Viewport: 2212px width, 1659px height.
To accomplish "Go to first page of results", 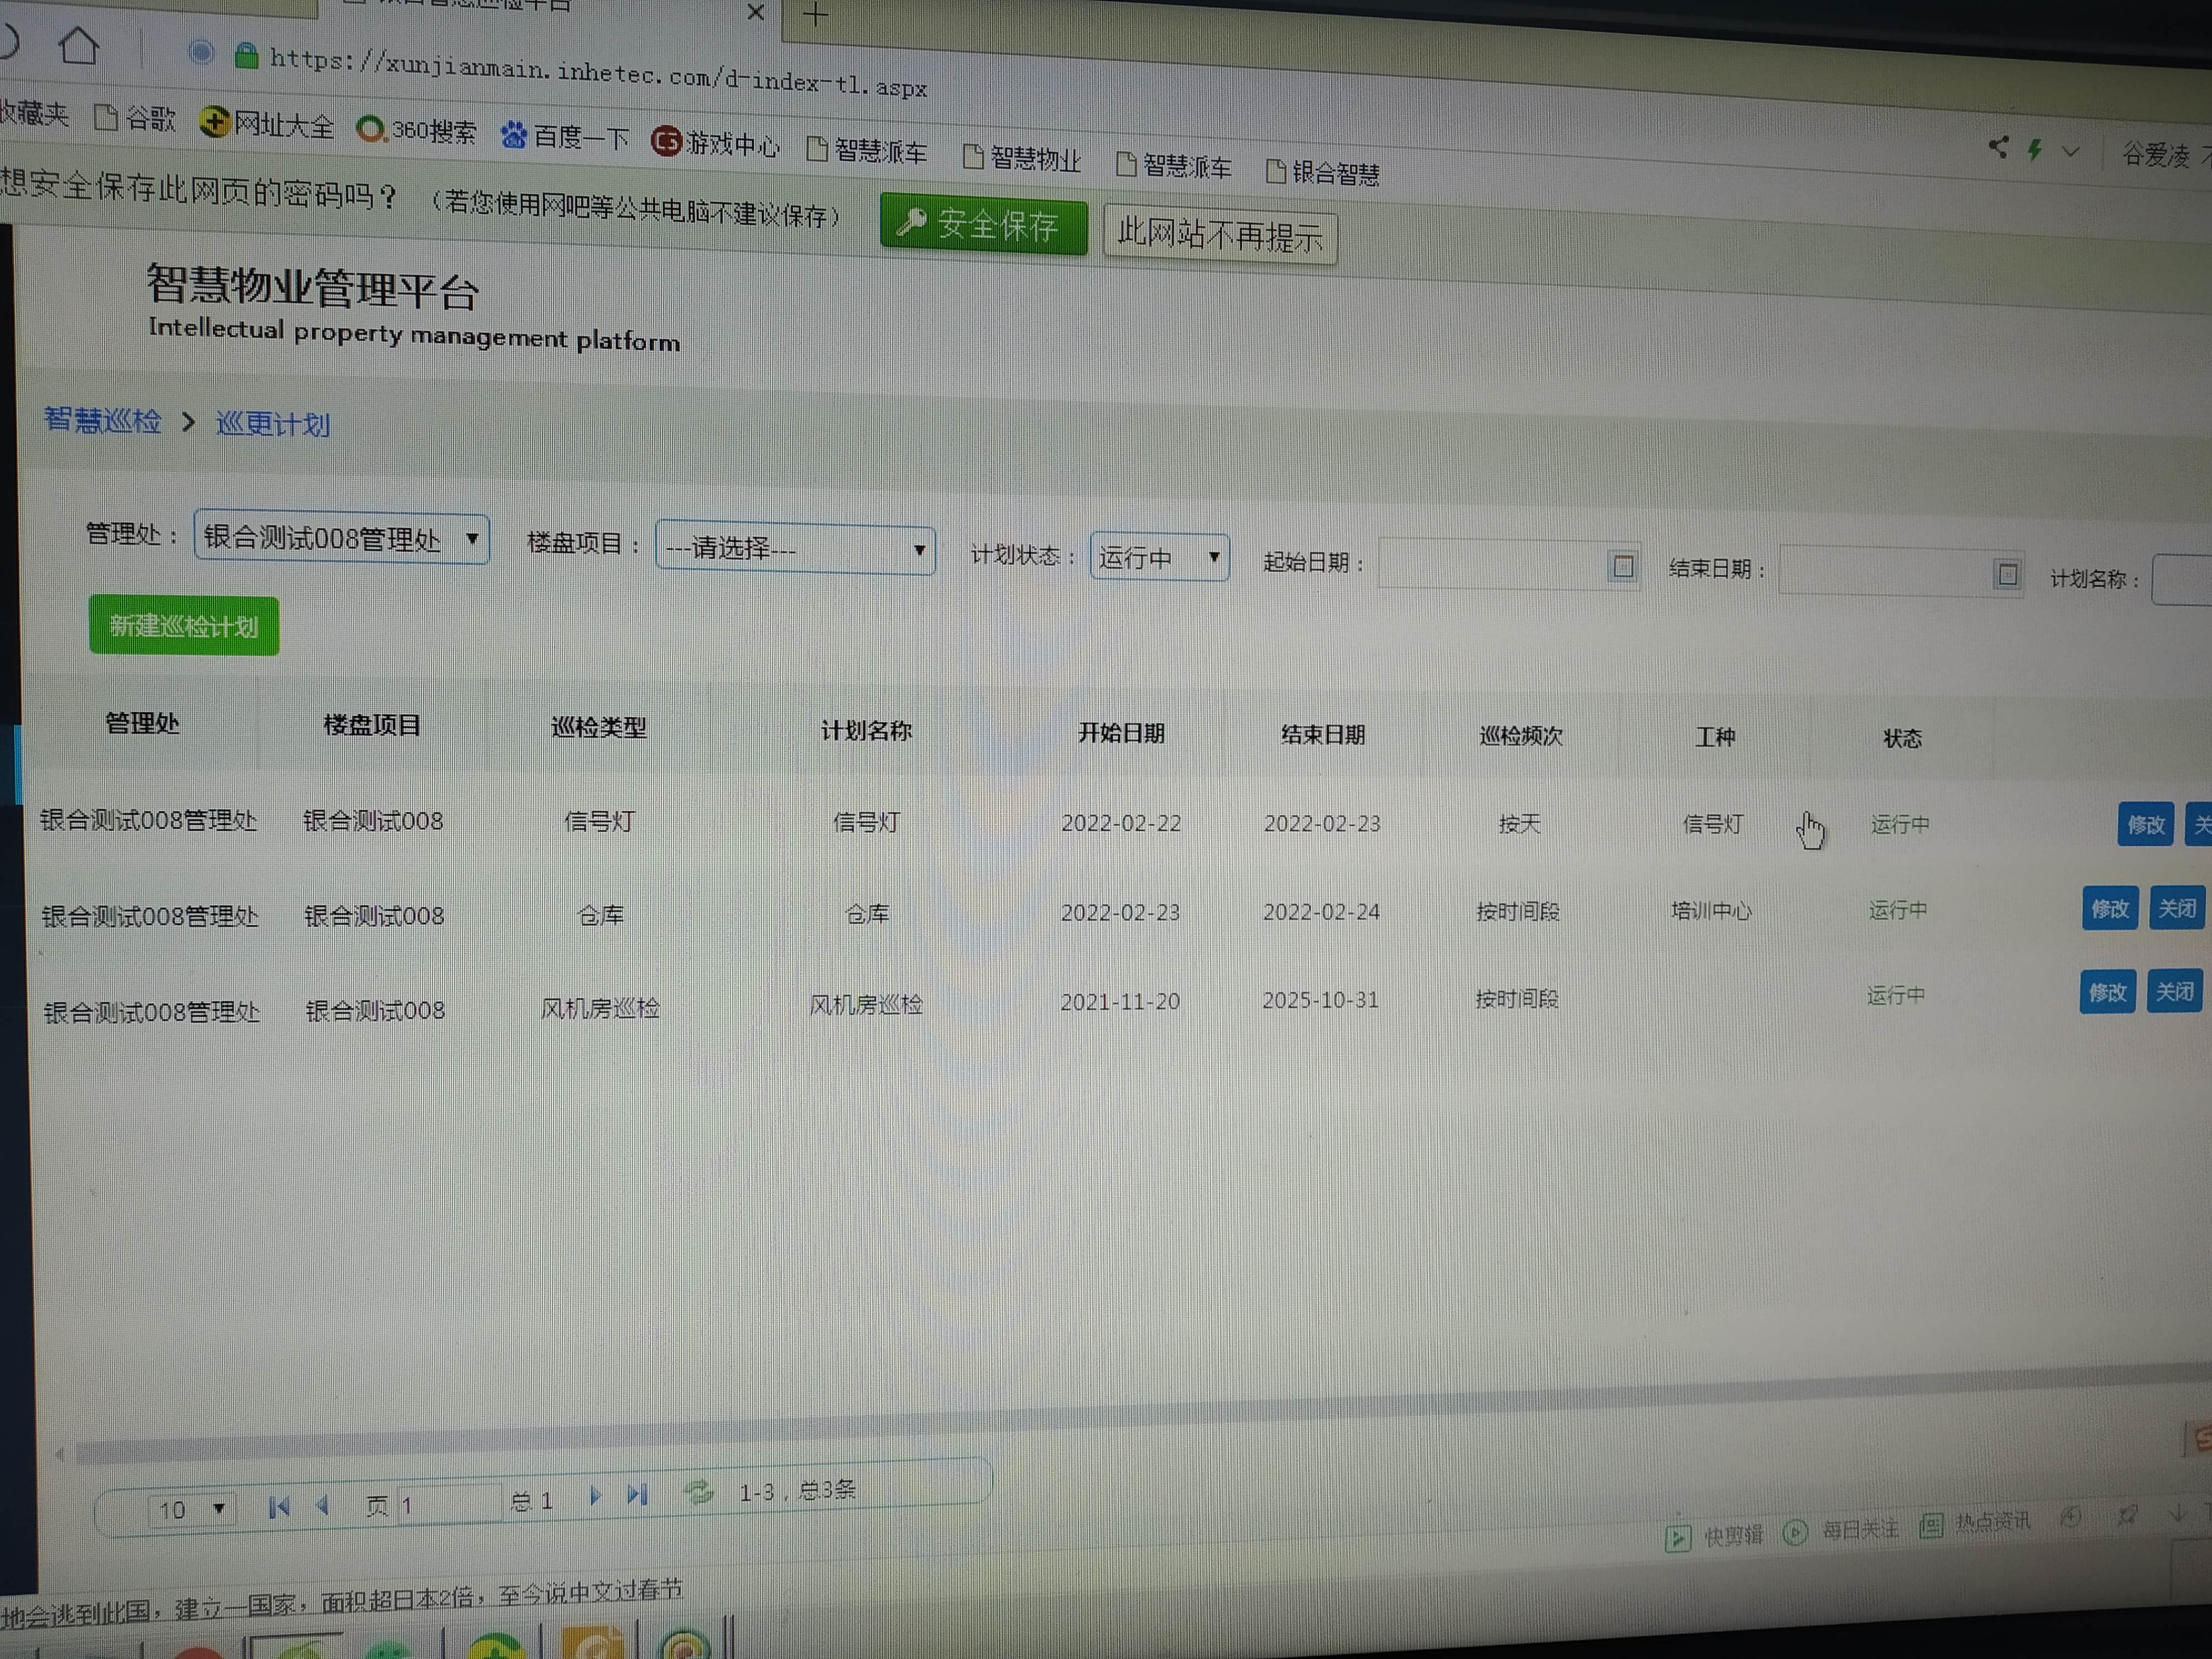I will (x=279, y=1506).
